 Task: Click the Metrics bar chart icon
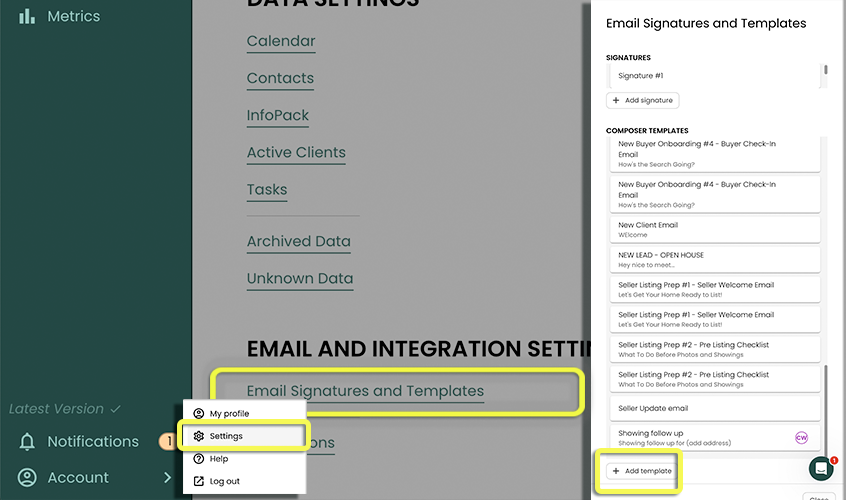[27, 16]
